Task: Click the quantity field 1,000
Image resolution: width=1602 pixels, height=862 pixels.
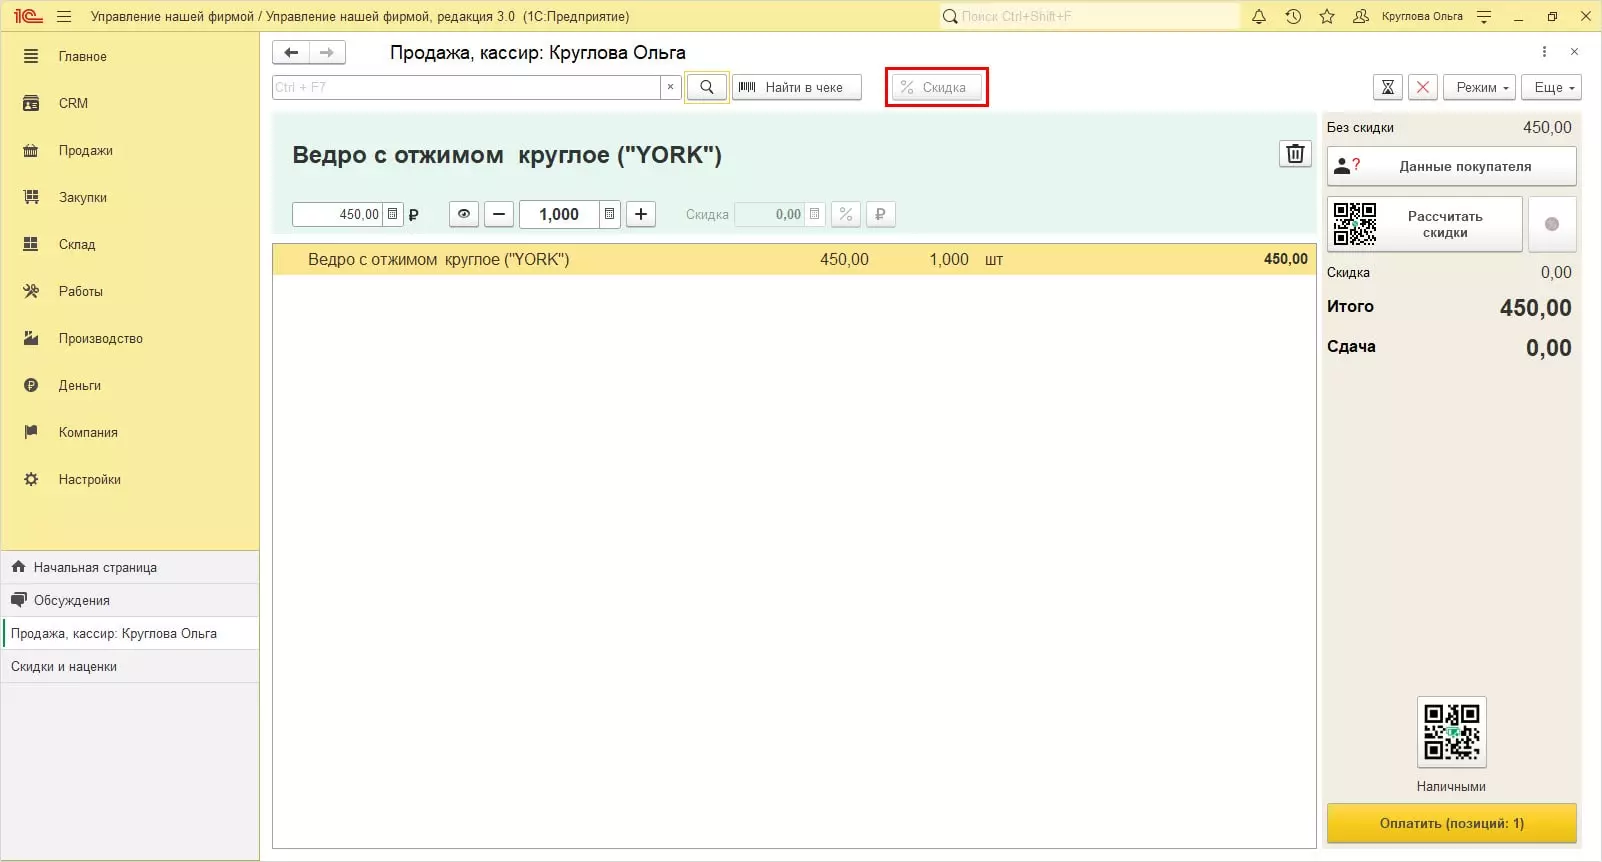Action: (560, 214)
